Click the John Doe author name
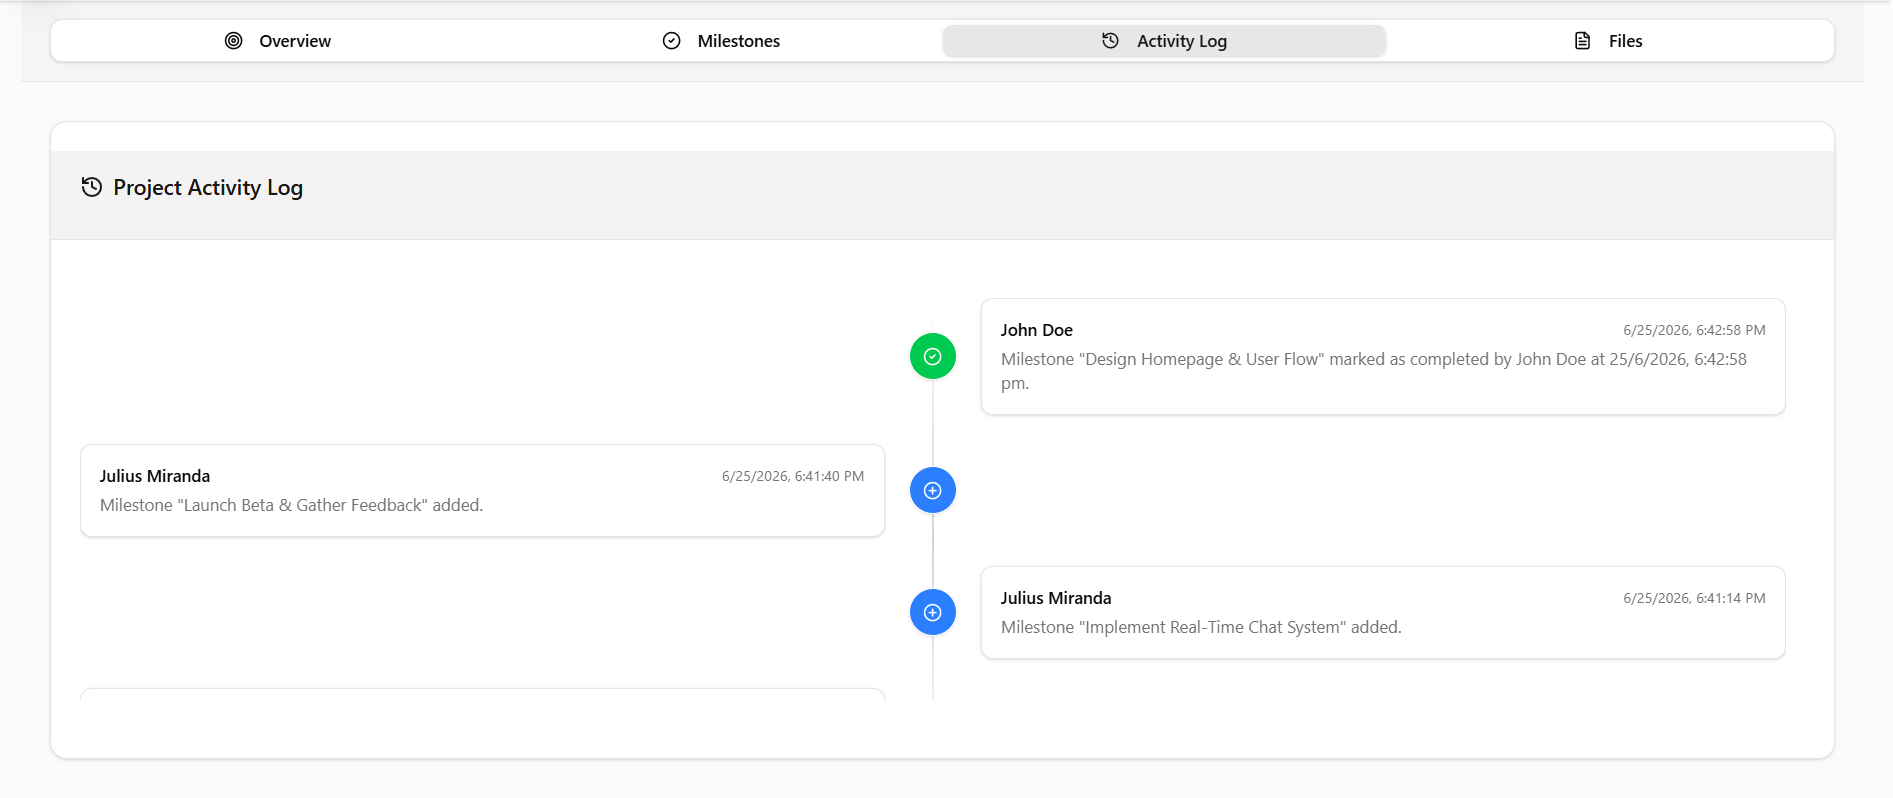 (x=1036, y=330)
